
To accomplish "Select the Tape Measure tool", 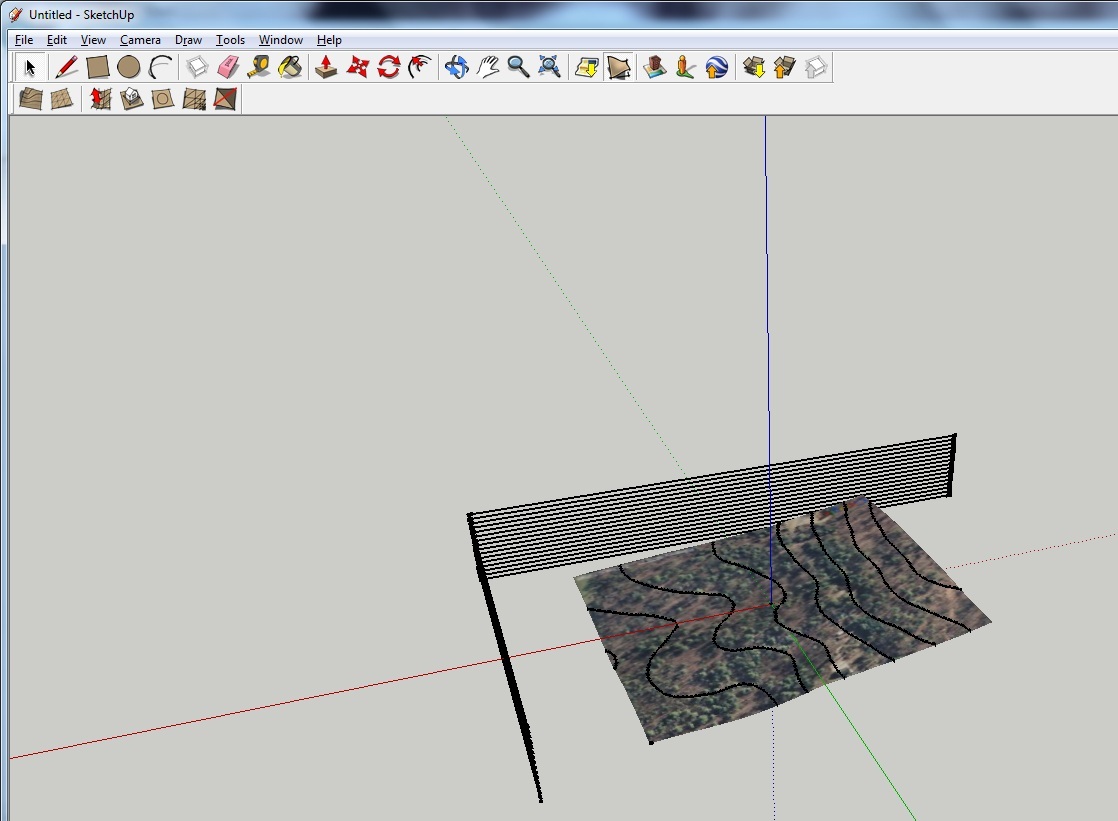I will click(259, 67).
